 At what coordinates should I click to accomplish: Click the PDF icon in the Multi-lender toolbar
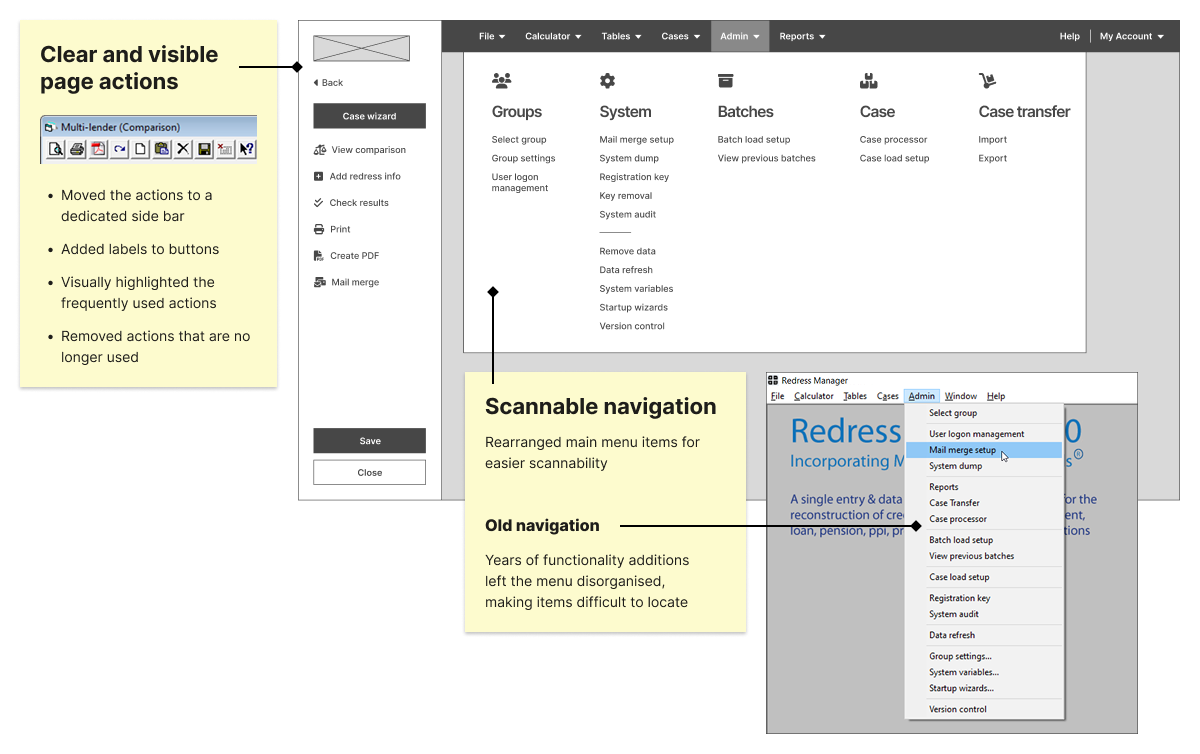point(98,149)
